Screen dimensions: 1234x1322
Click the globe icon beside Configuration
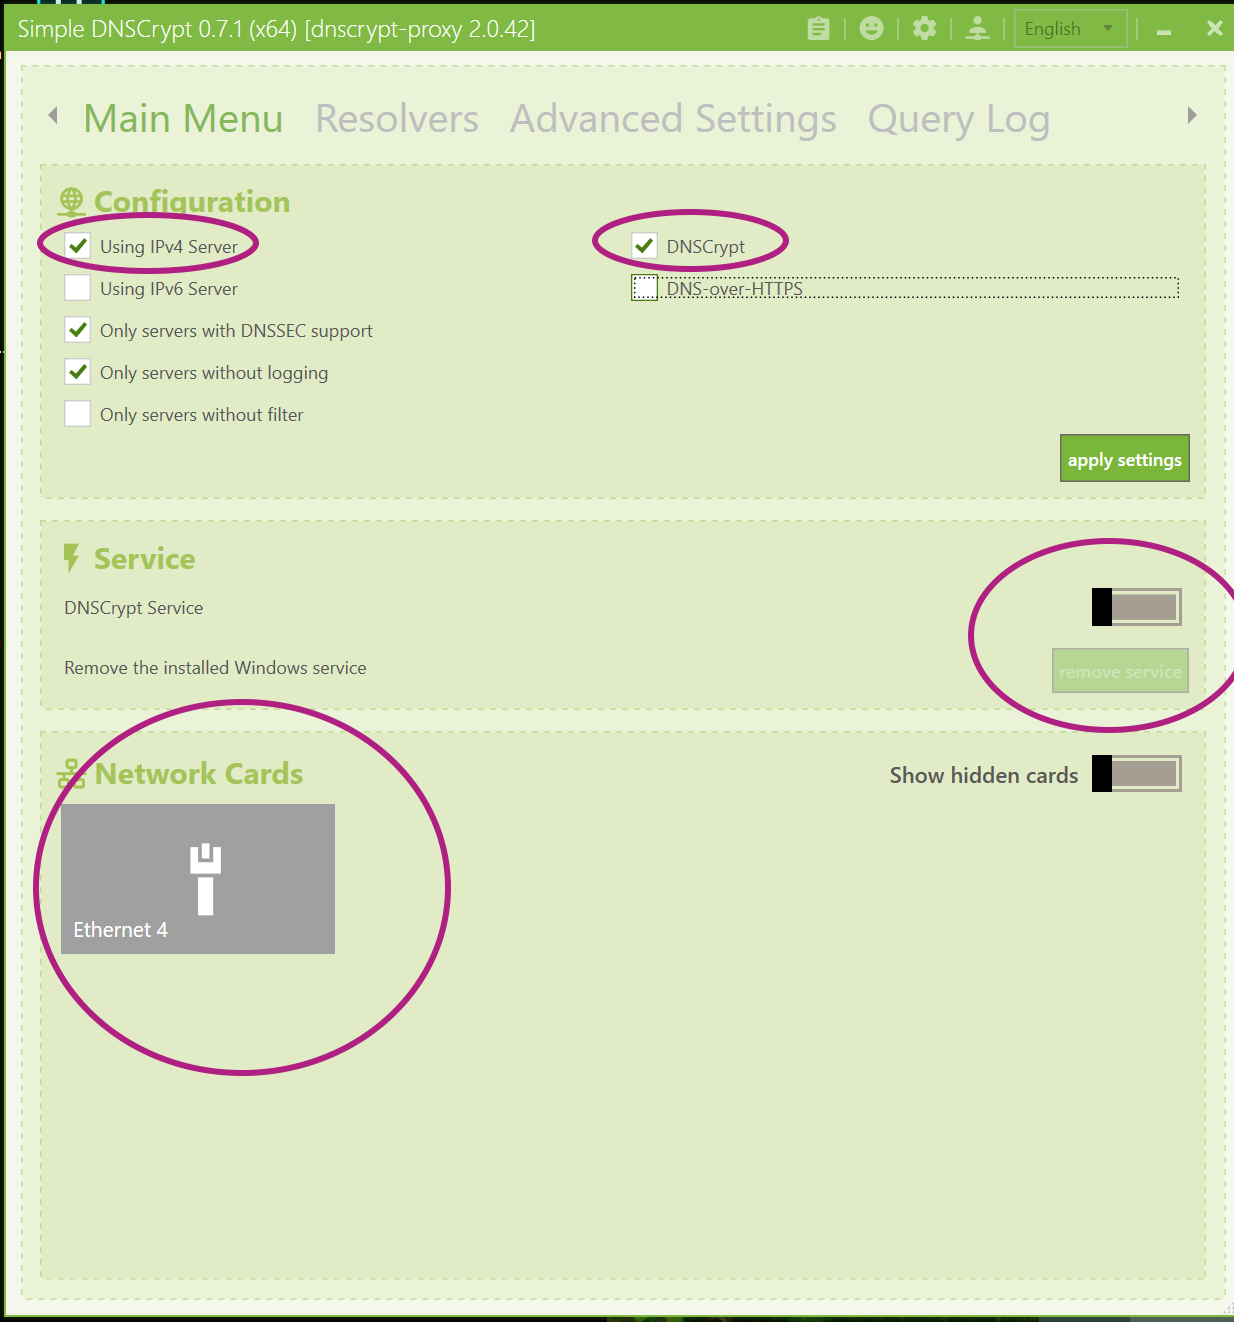71,202
